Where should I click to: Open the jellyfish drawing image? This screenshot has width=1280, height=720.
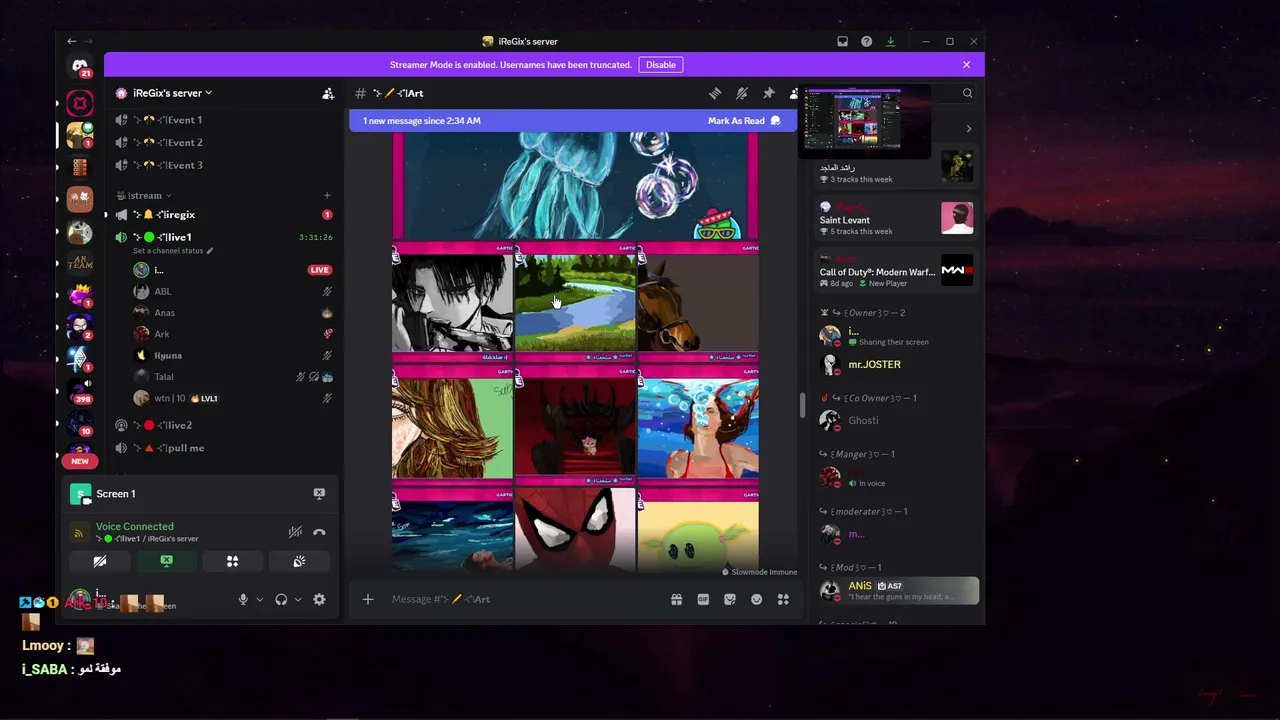point(575,186)
